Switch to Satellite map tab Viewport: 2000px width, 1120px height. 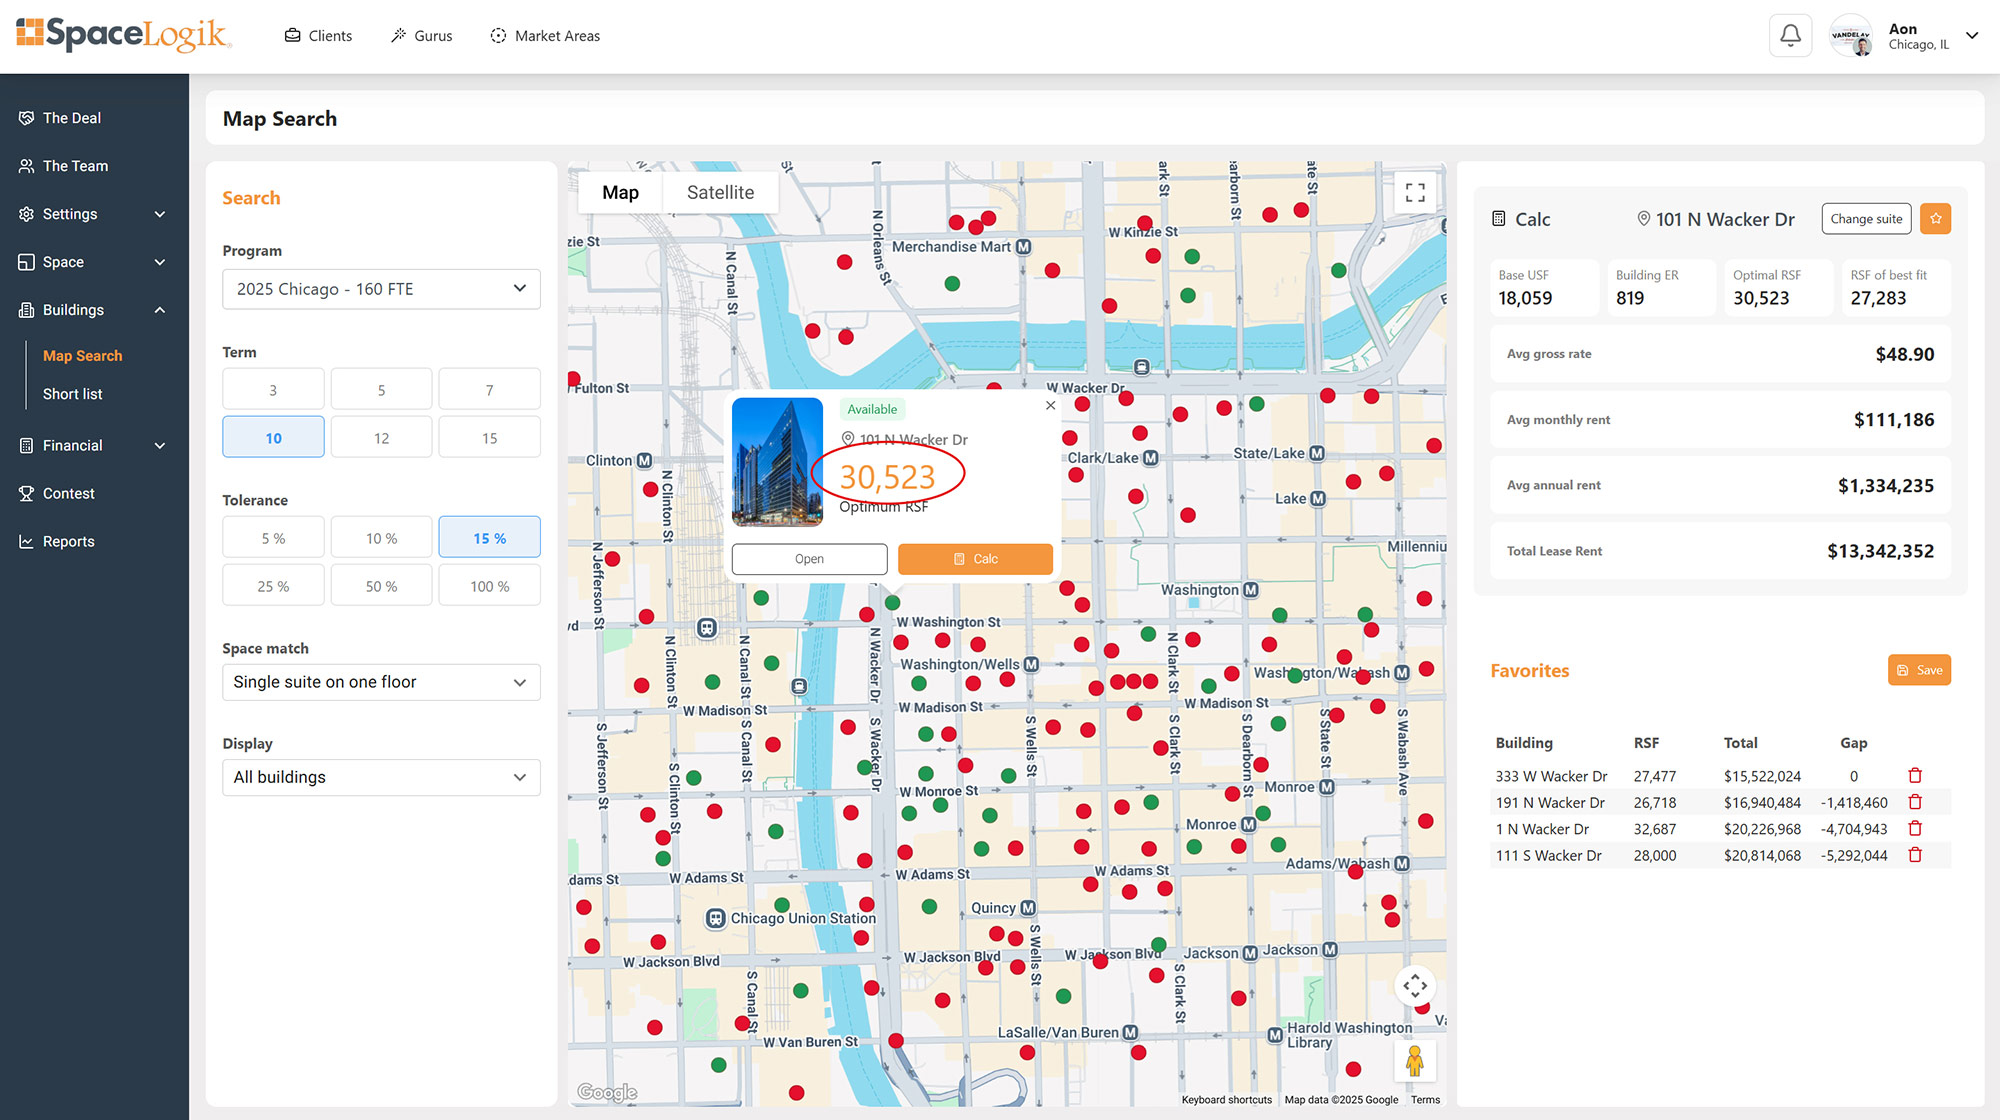720,192
